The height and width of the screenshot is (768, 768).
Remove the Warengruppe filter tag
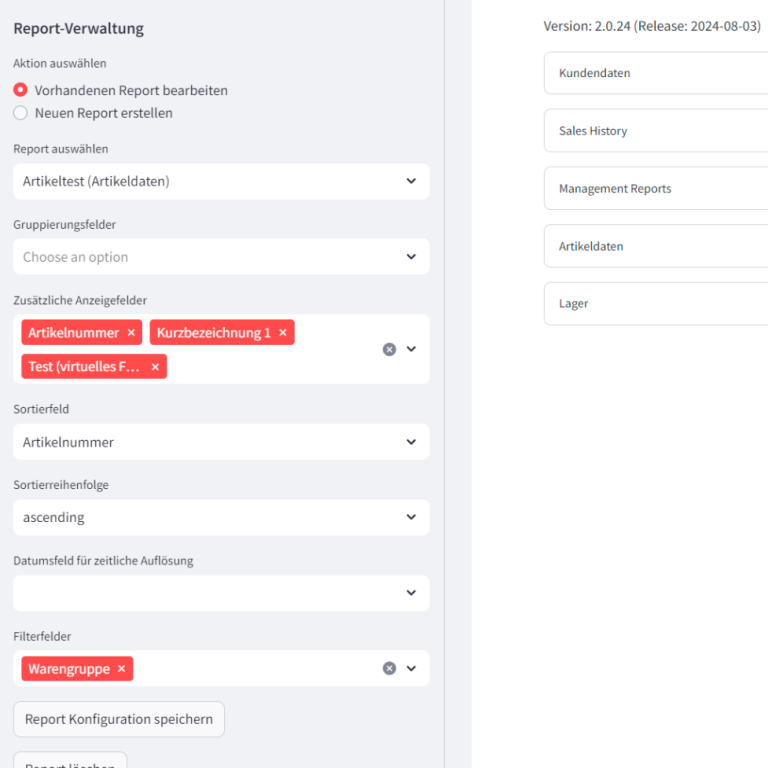[121, 669]
